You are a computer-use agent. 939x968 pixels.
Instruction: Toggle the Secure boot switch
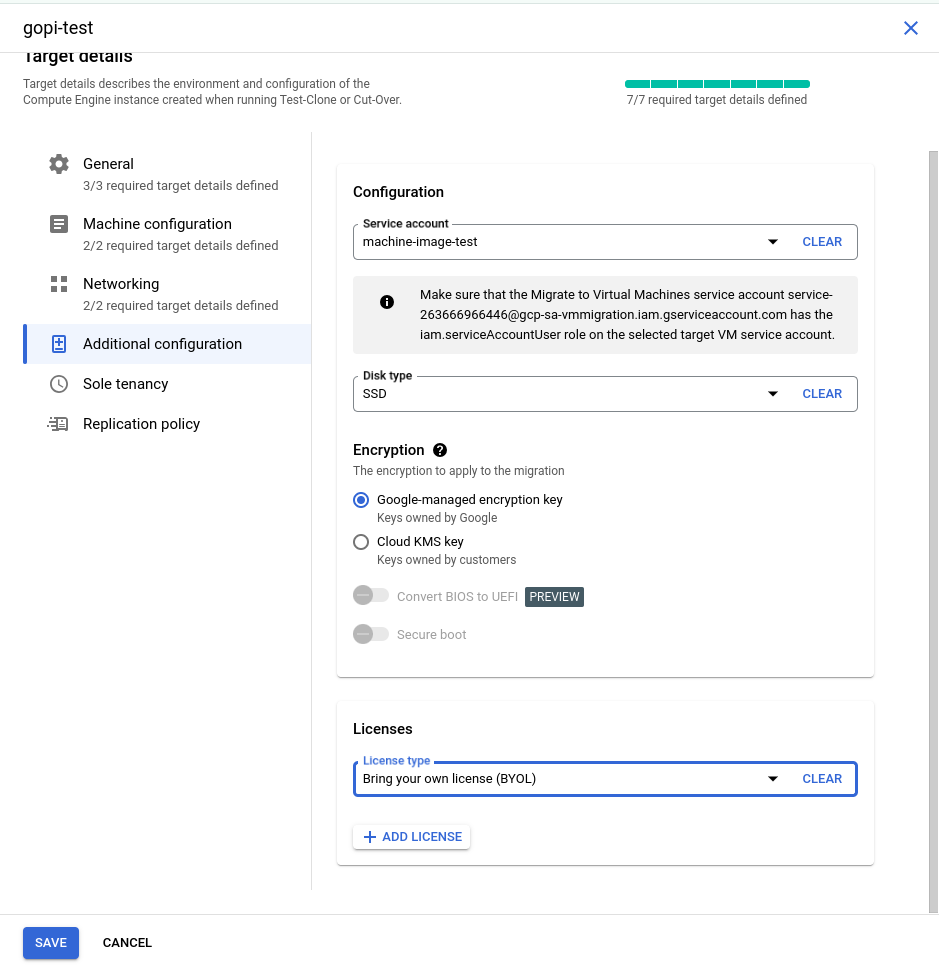370,634
